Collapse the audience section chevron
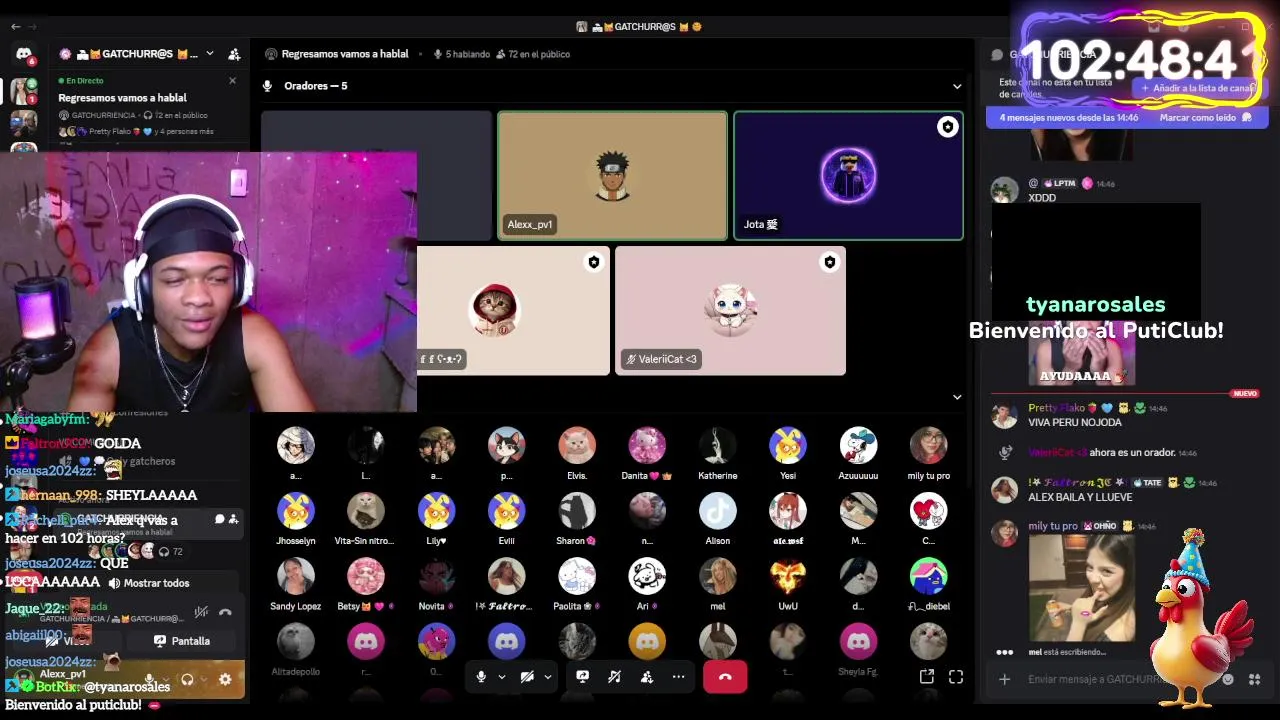This screenshot has height=720, width=1280. tap(957, 396)
